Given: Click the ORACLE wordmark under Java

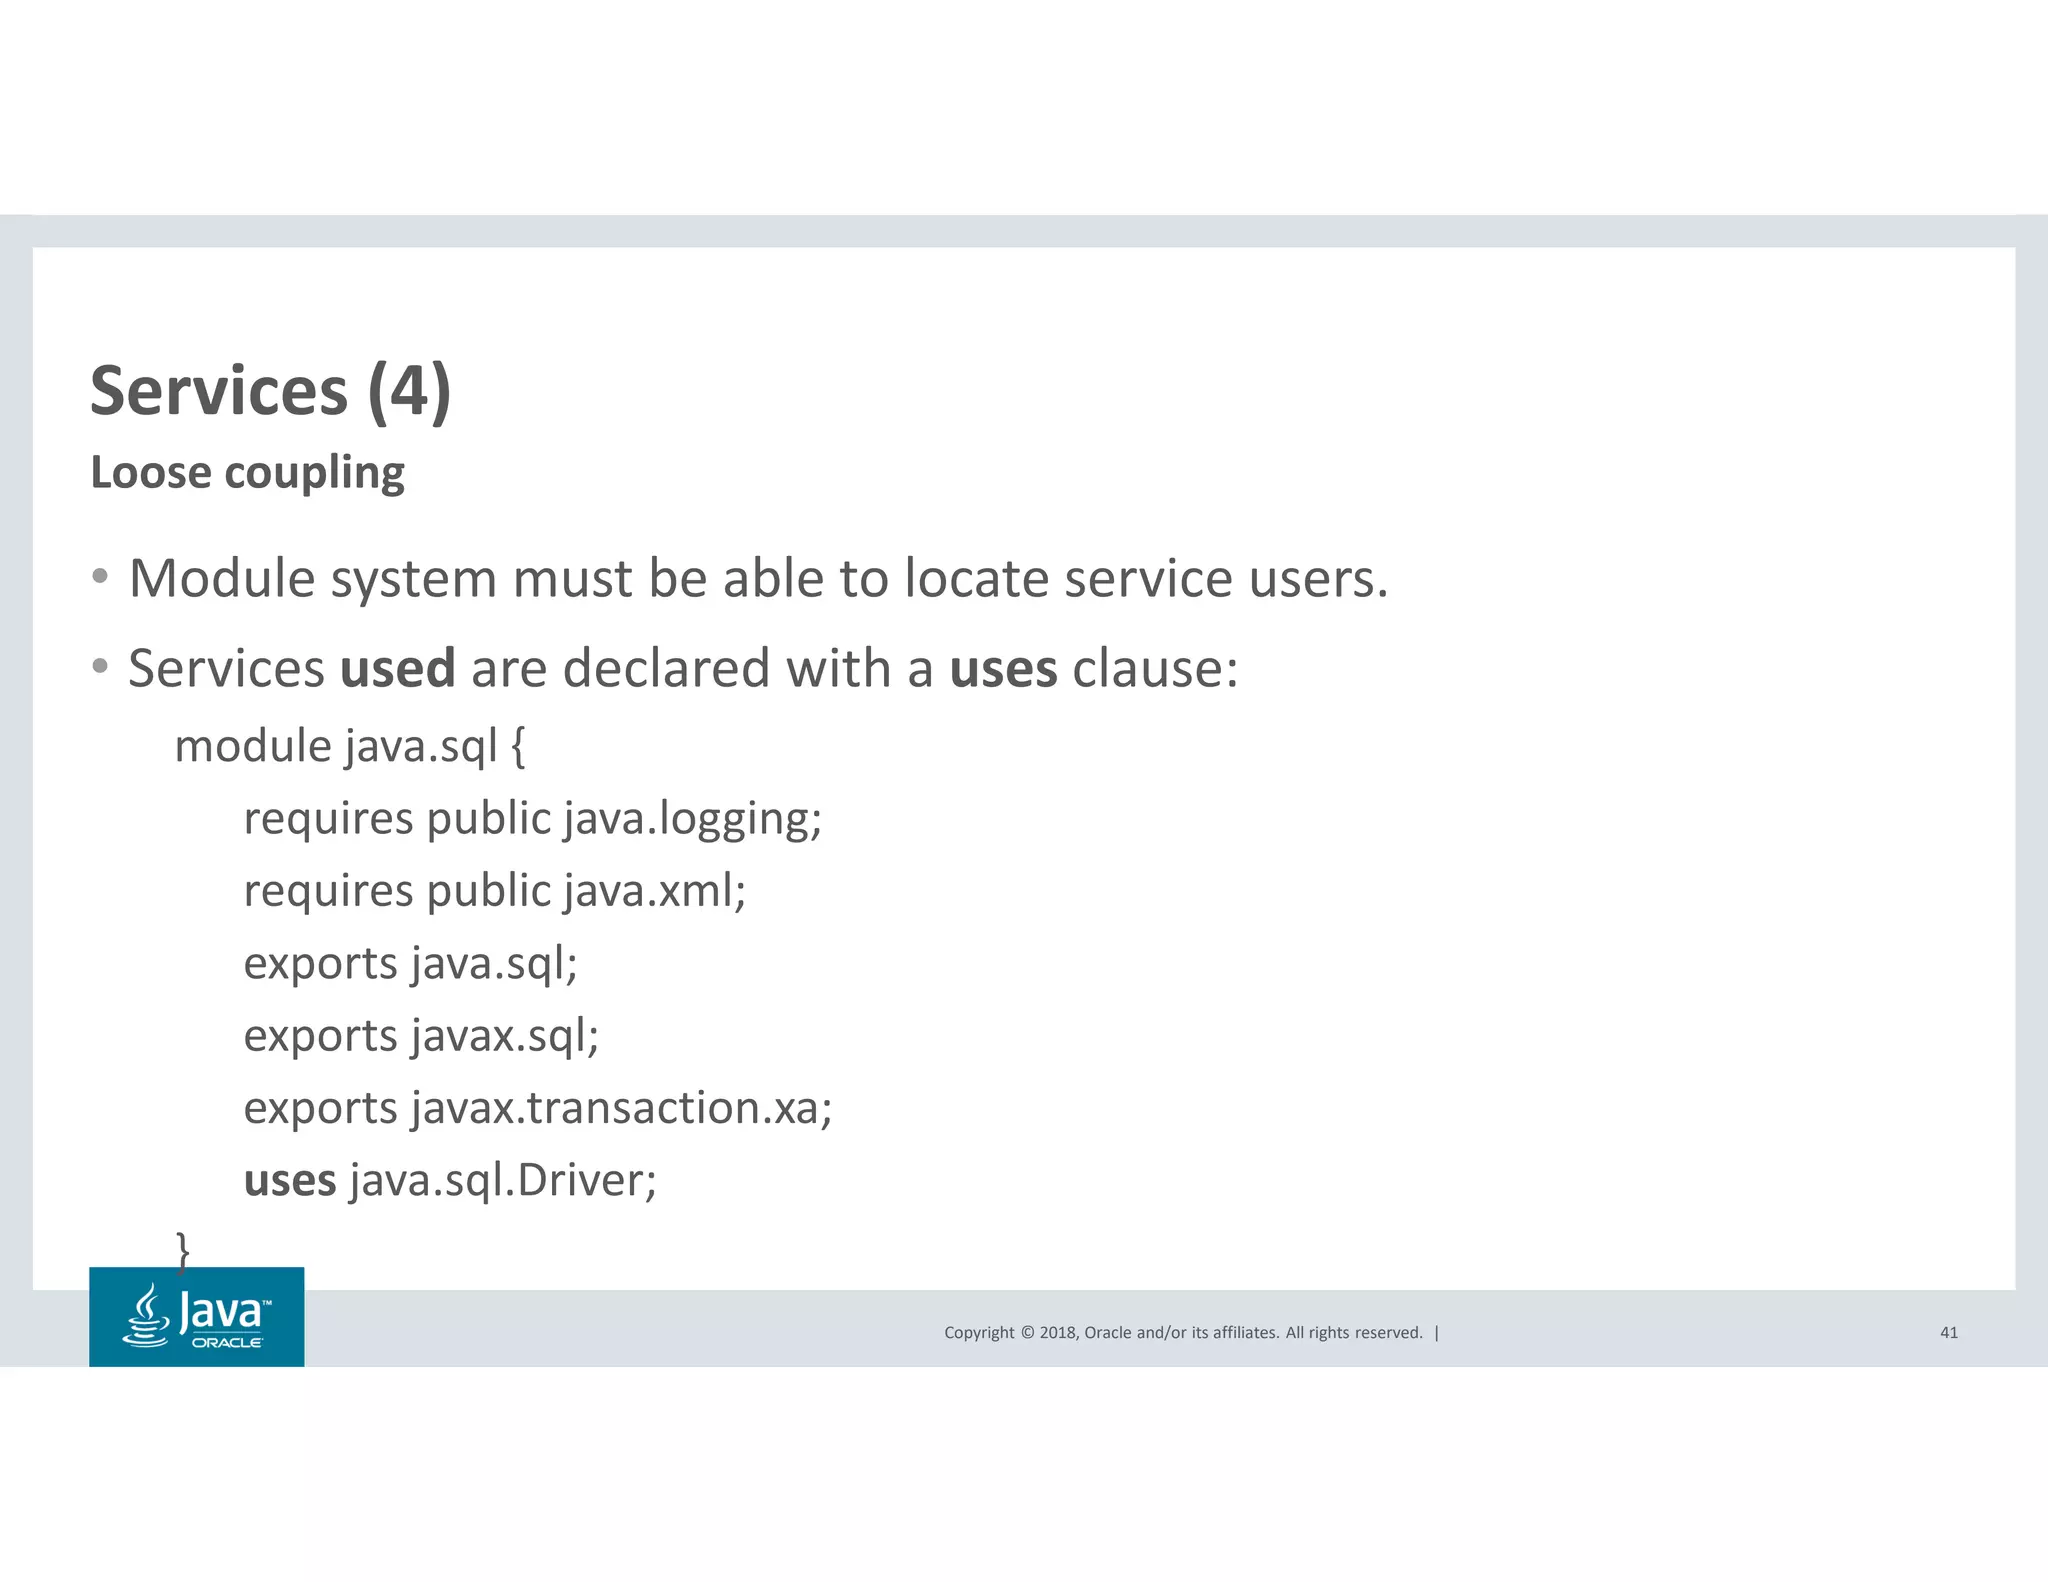Looking at the screenshot, I should [227, 1343].
